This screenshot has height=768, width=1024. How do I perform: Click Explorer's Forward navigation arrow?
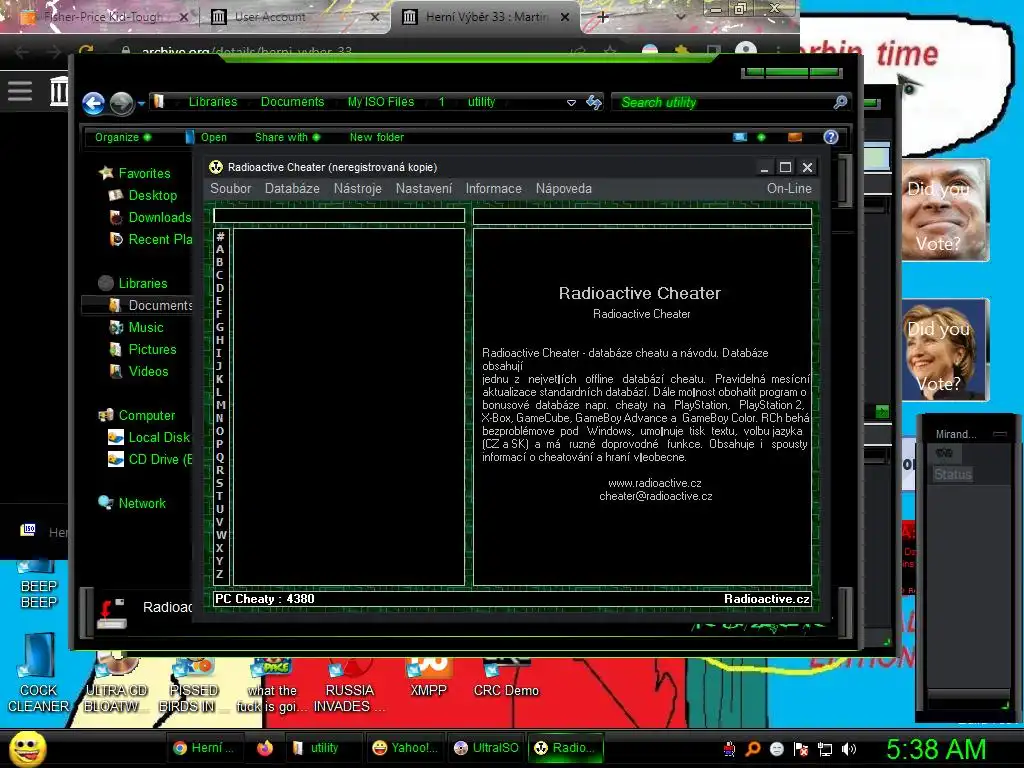[x=121, y=103]
